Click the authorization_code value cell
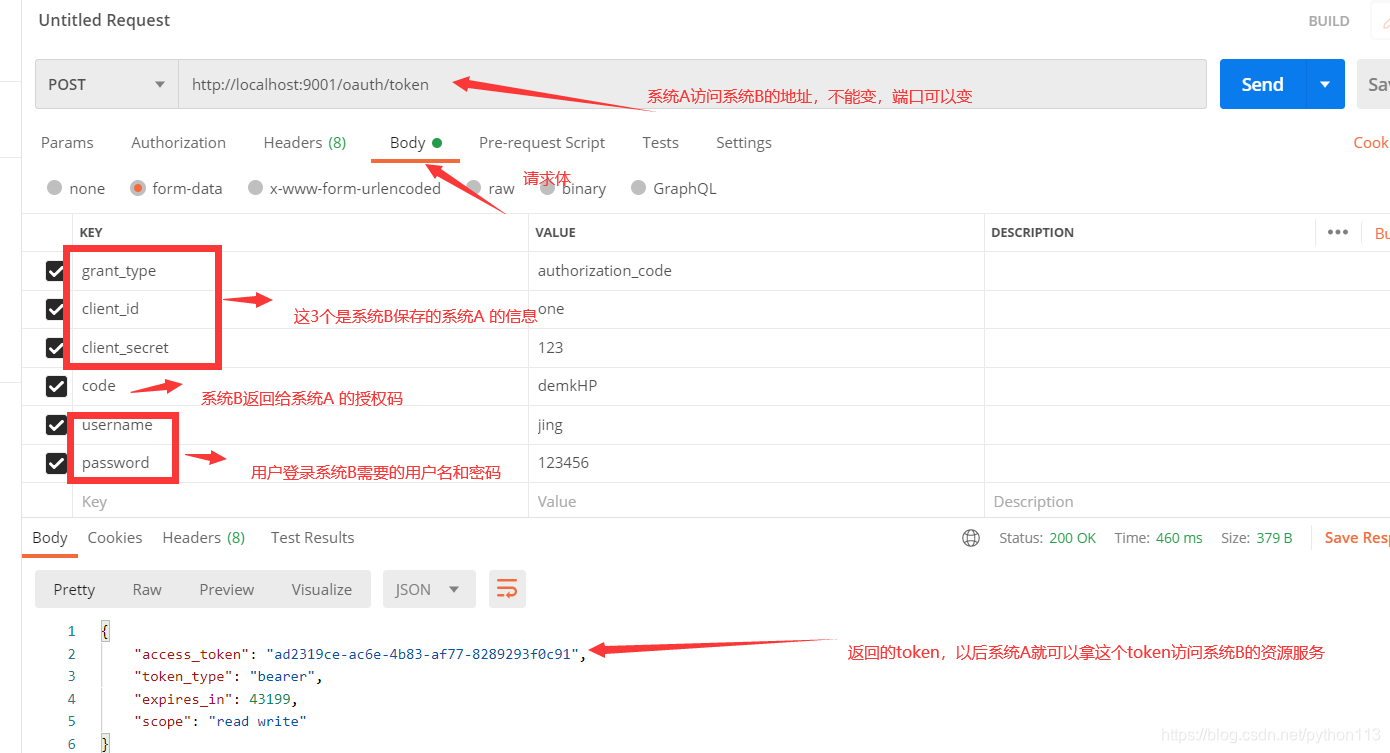This screenshot has height=753, width=1390. point(756,271)
